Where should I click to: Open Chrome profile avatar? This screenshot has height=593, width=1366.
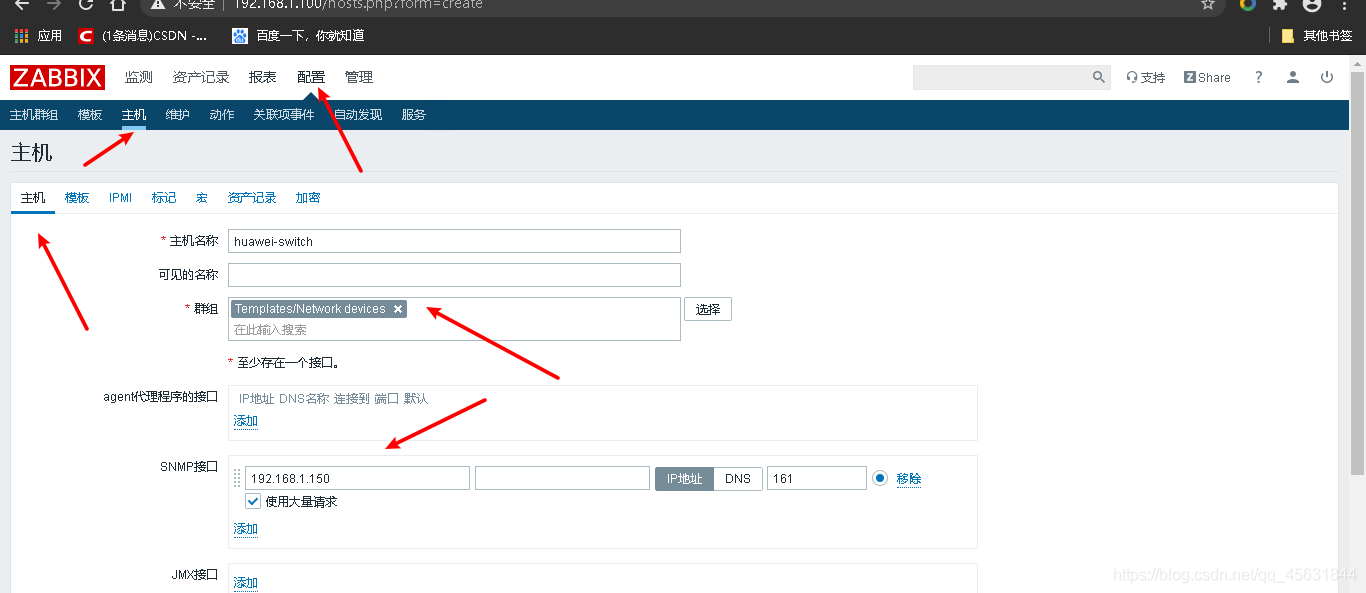coord(1312,4)
